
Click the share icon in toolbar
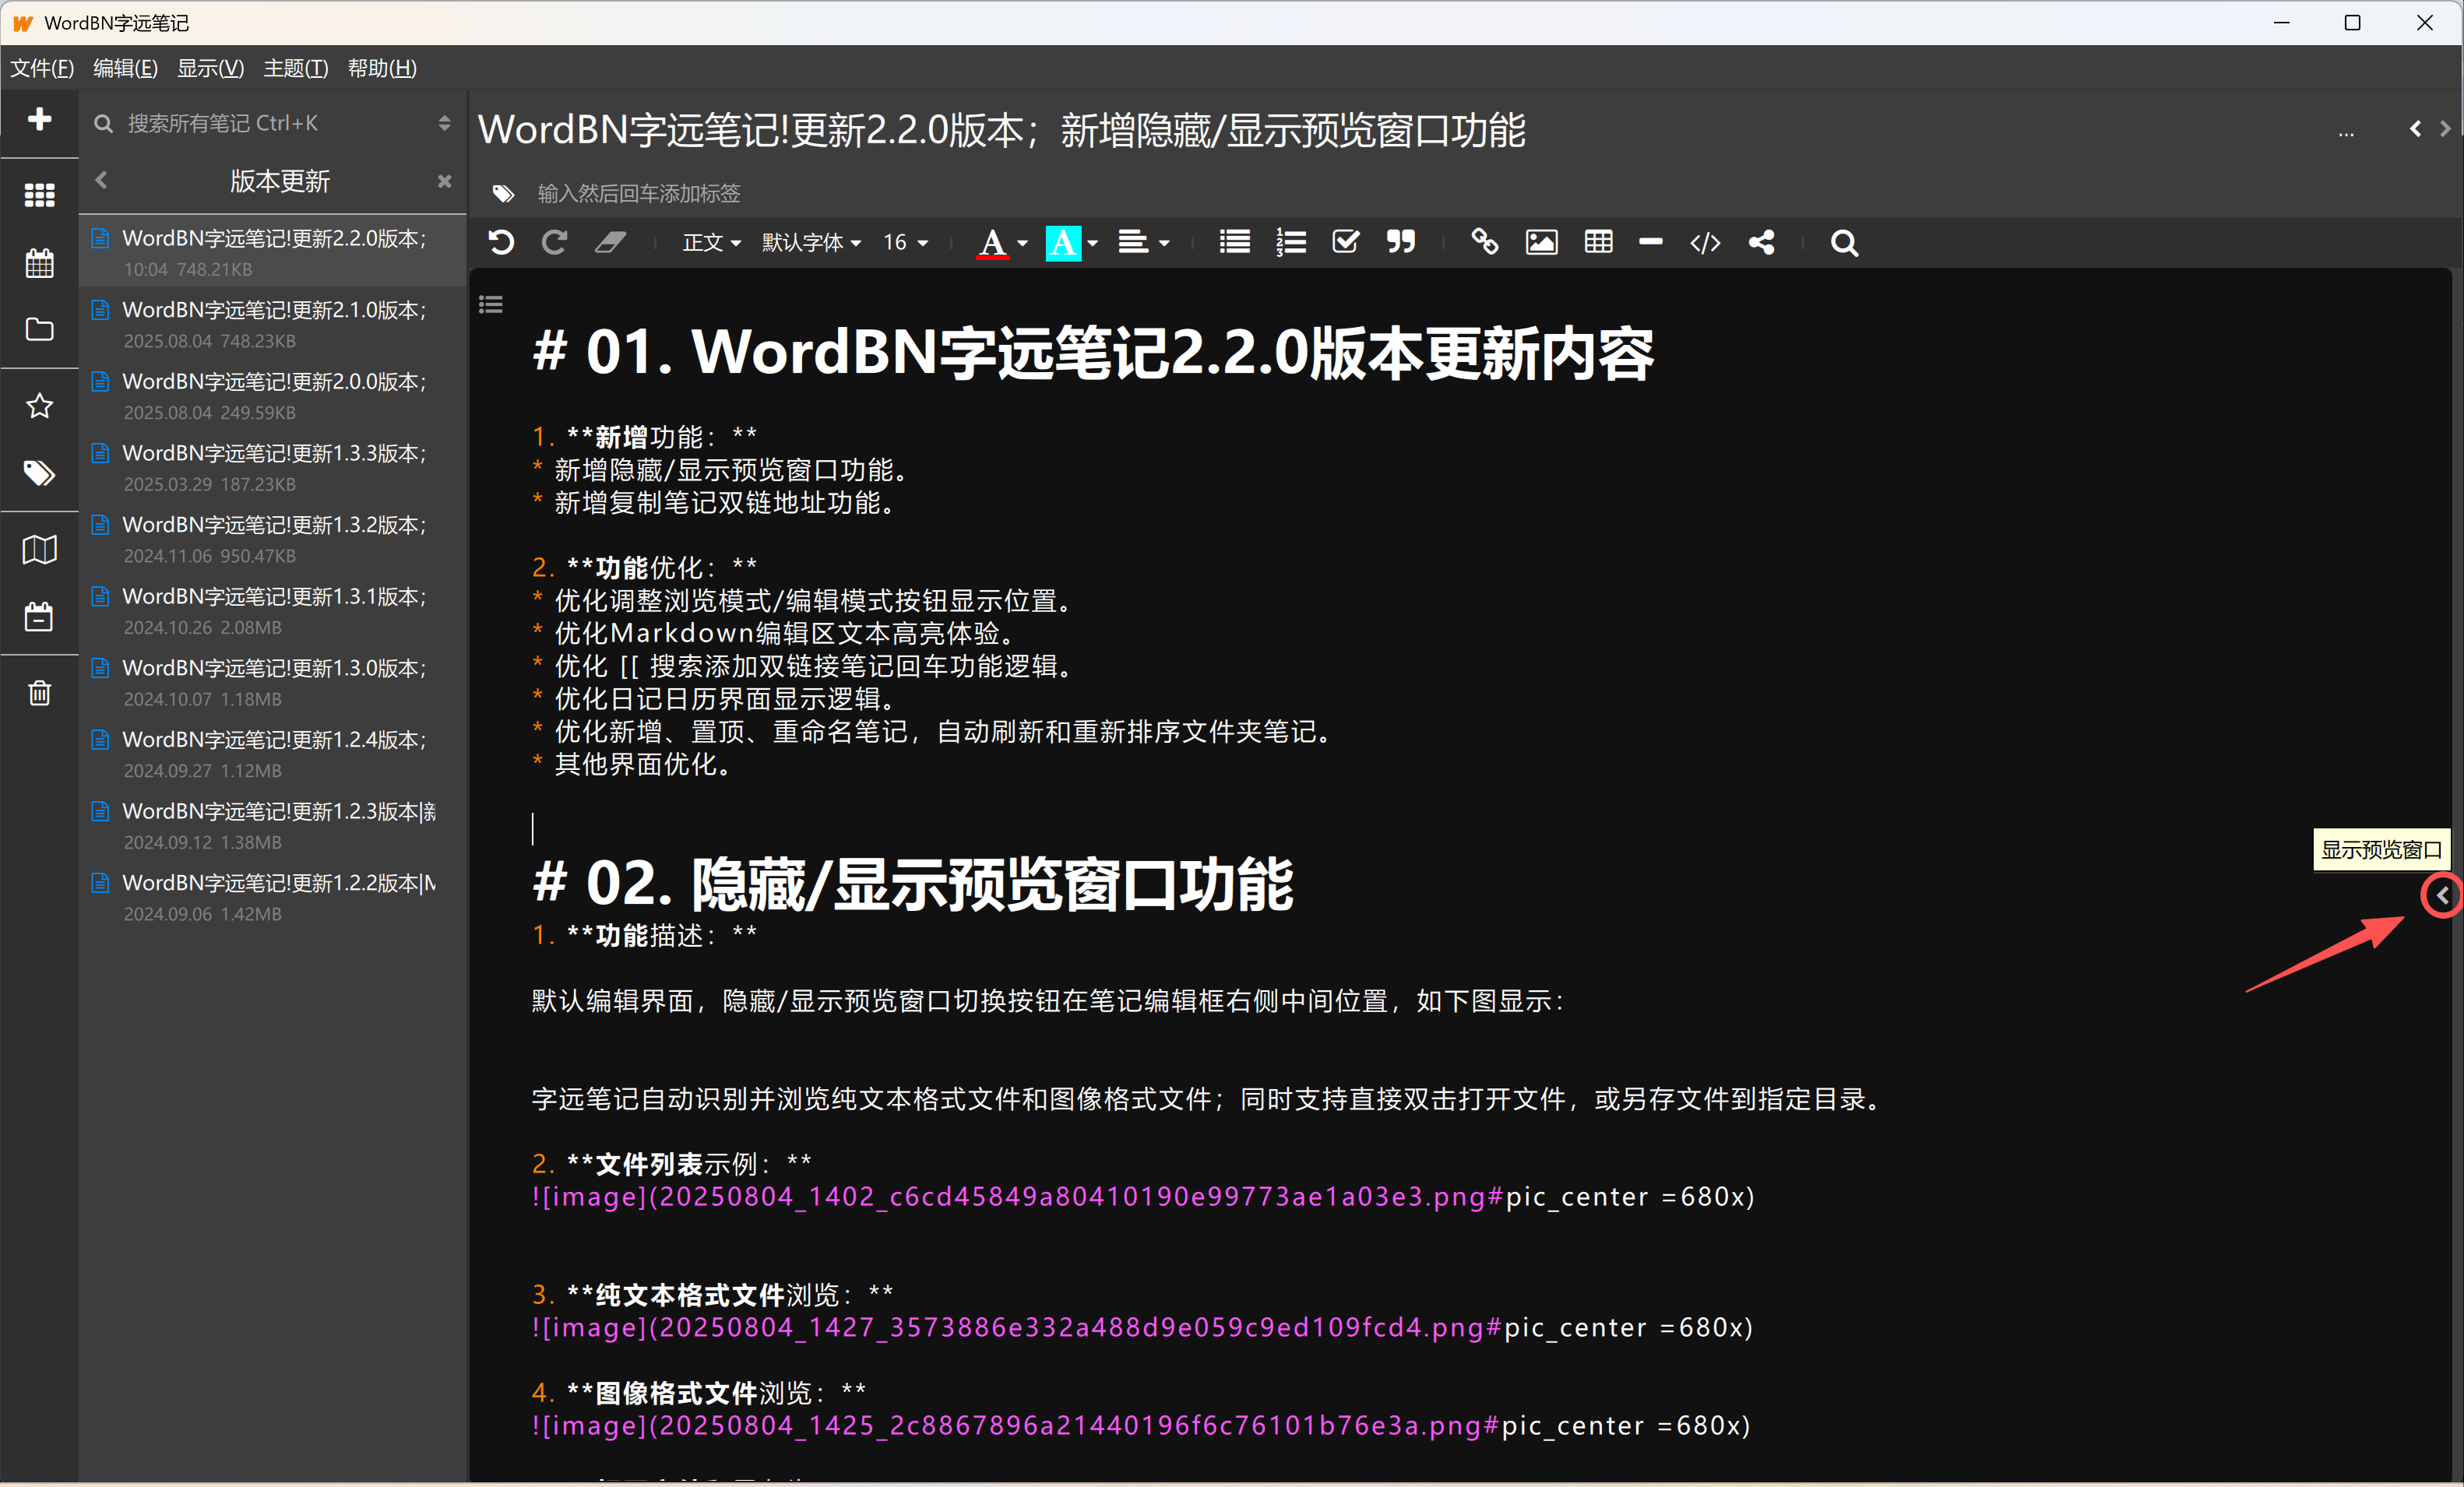(1762, 242)
